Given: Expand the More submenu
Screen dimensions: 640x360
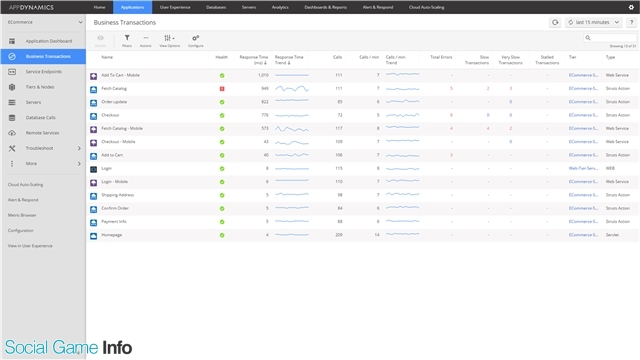Looking at the screenshot, I should pyautogui.click(x=79, y=164).
